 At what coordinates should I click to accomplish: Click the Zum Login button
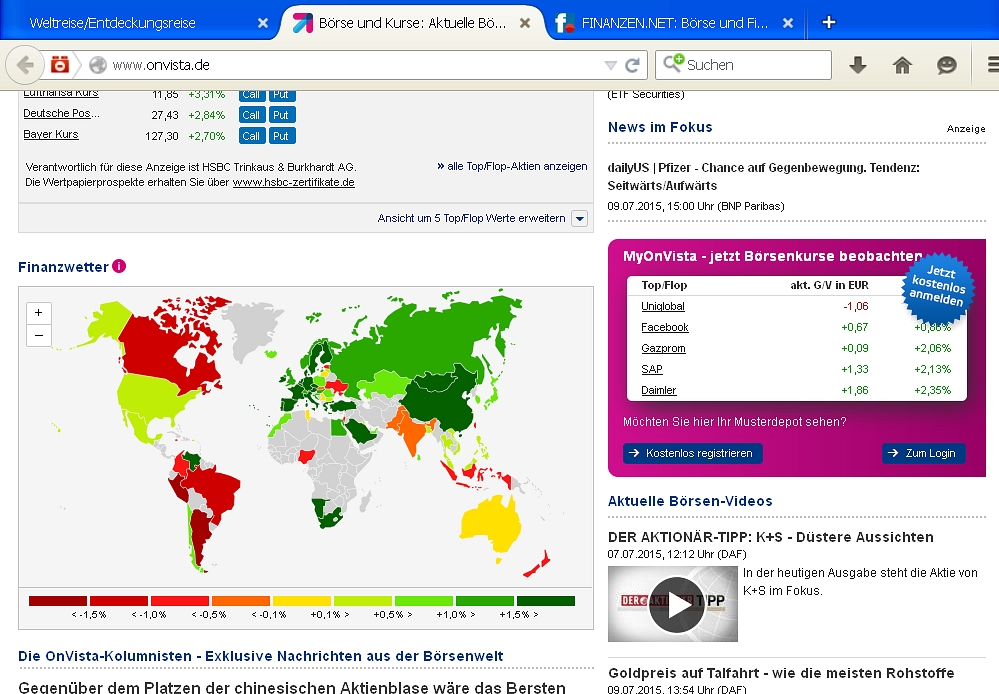pyautogui.click(x=924, y=453)
